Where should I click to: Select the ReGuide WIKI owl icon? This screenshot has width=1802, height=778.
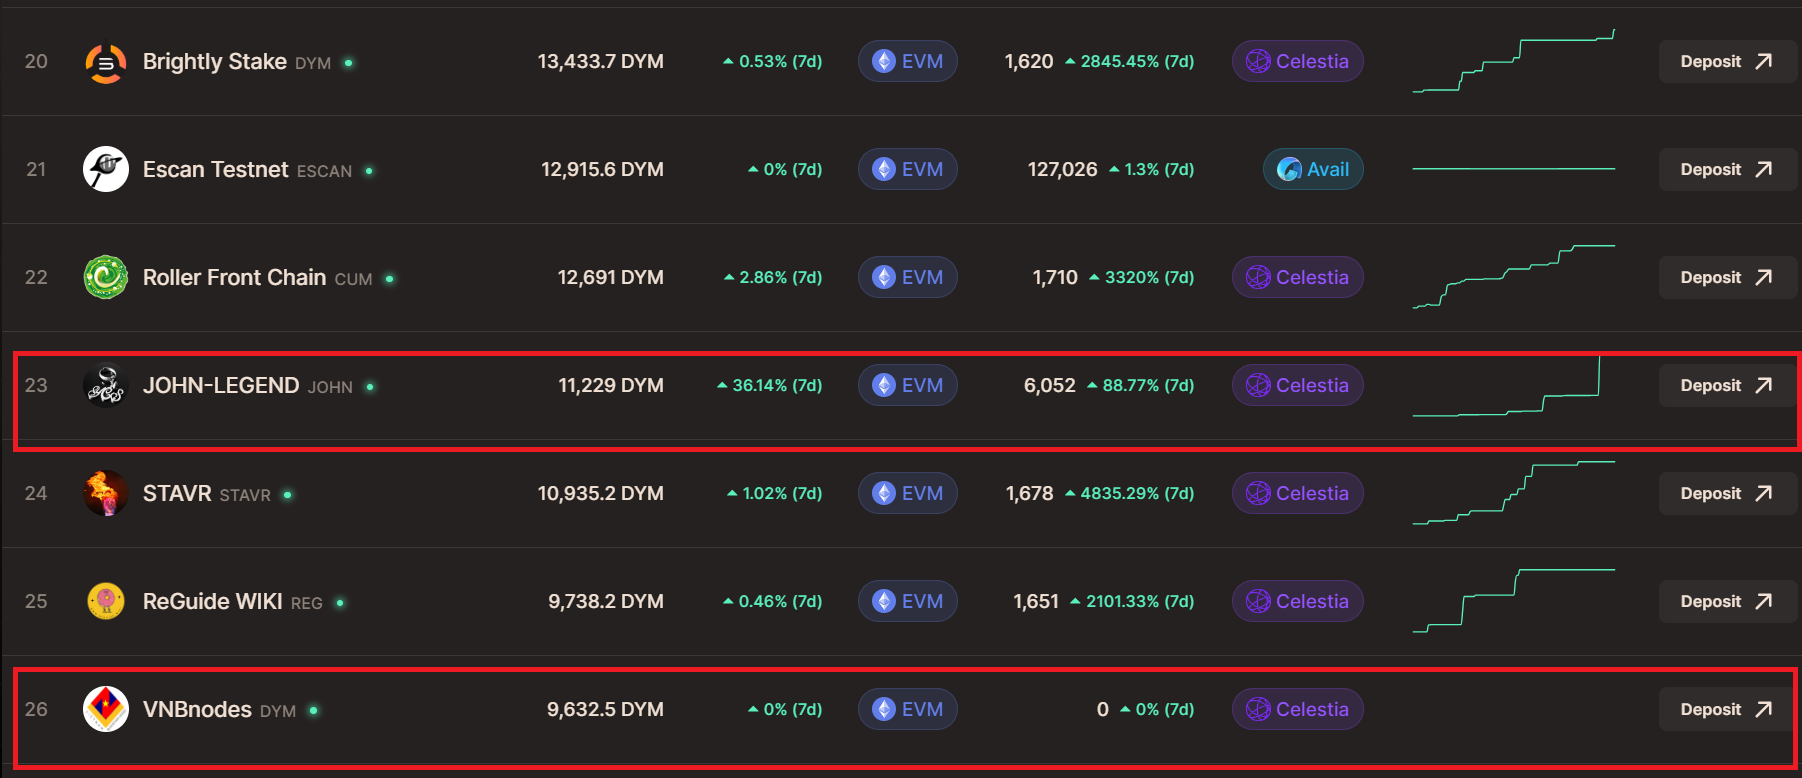(105, 601)
